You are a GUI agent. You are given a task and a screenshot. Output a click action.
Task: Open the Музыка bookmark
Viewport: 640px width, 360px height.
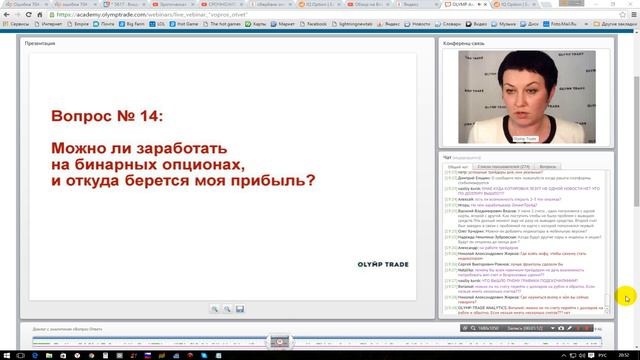[x=504, y=24]
